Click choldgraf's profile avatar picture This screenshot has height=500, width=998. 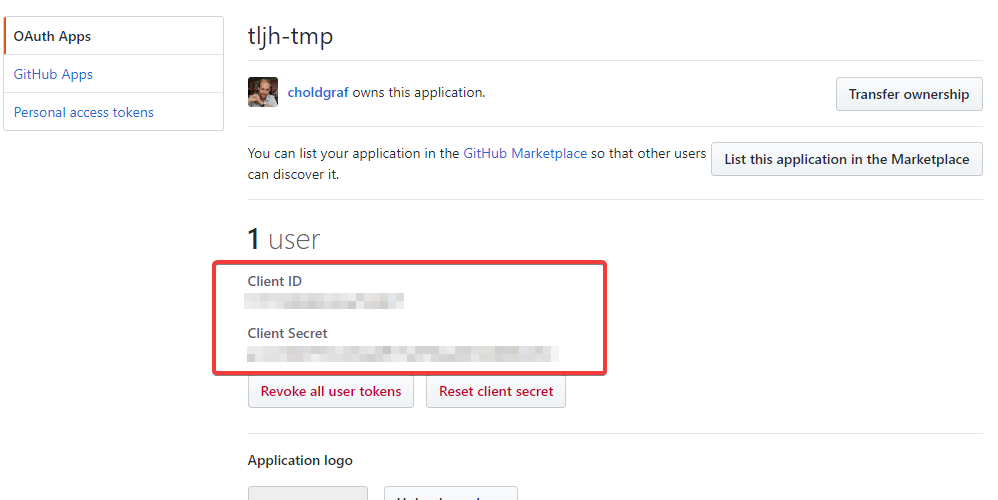point(263,92)
